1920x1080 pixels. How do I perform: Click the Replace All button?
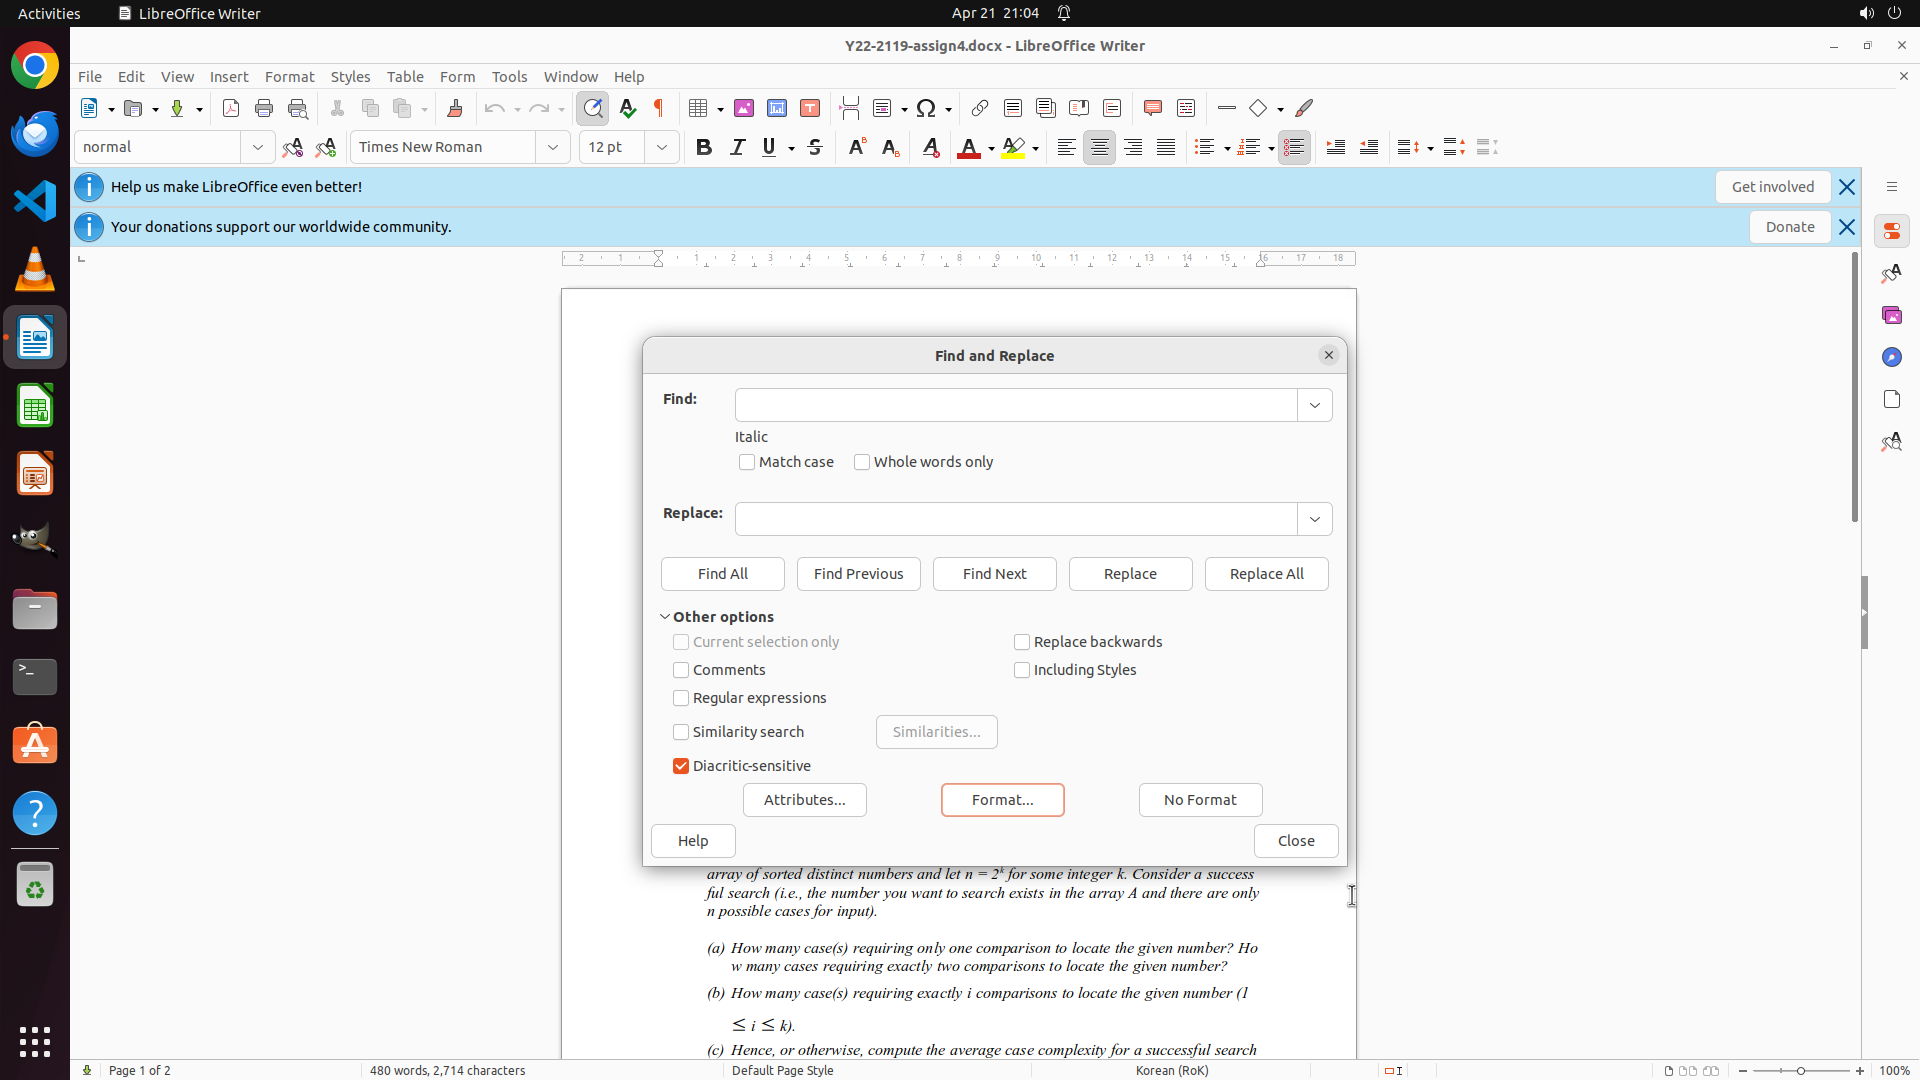click(1266, 574)
